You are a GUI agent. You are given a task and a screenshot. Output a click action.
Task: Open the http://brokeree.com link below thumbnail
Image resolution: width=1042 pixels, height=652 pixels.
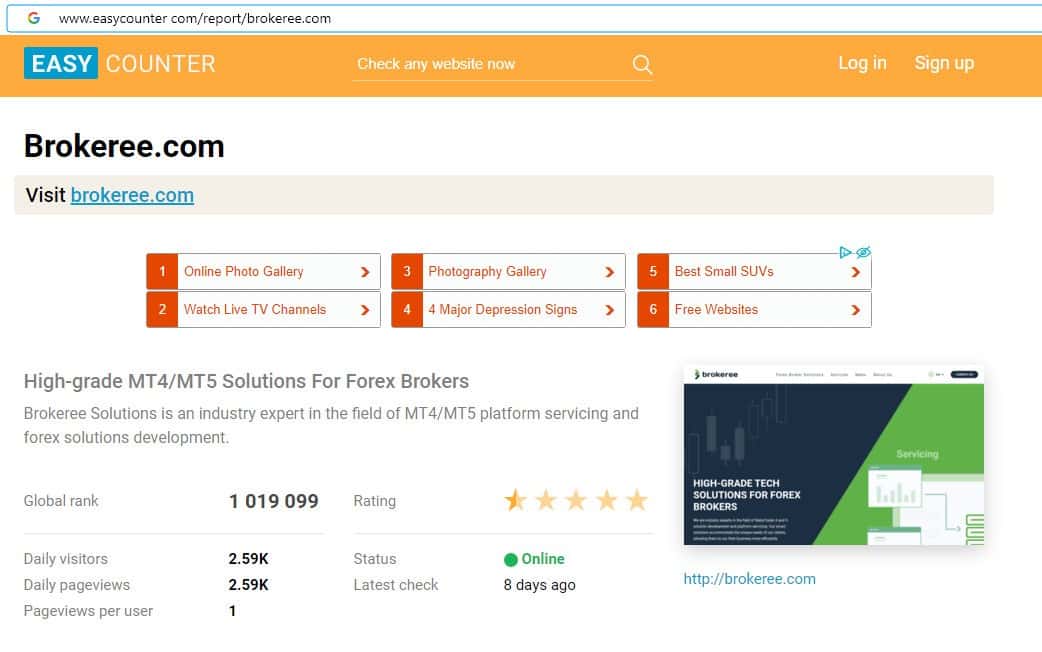(749, 578)
